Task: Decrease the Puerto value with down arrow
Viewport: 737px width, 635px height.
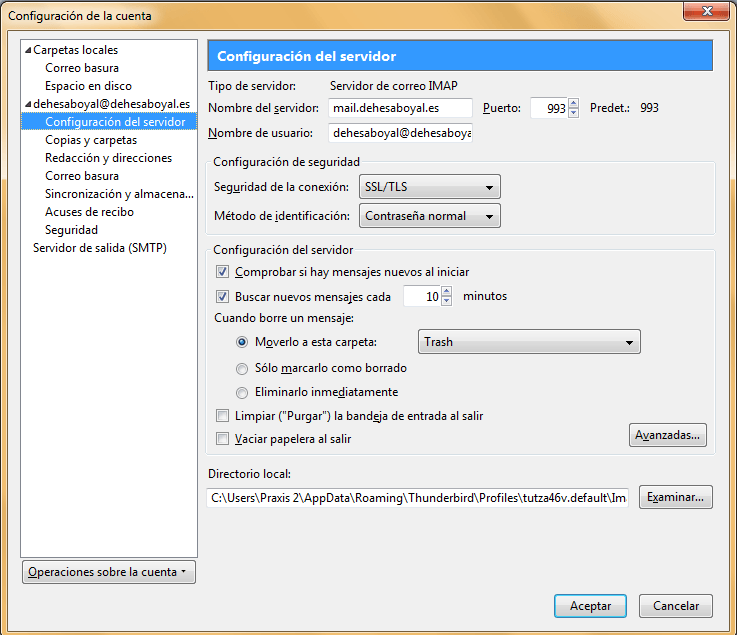Action: pyautogui.click(x=573, y=113)
